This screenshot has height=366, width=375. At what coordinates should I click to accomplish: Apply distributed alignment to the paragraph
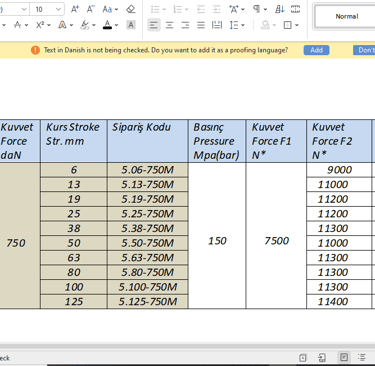click(217, 25)
